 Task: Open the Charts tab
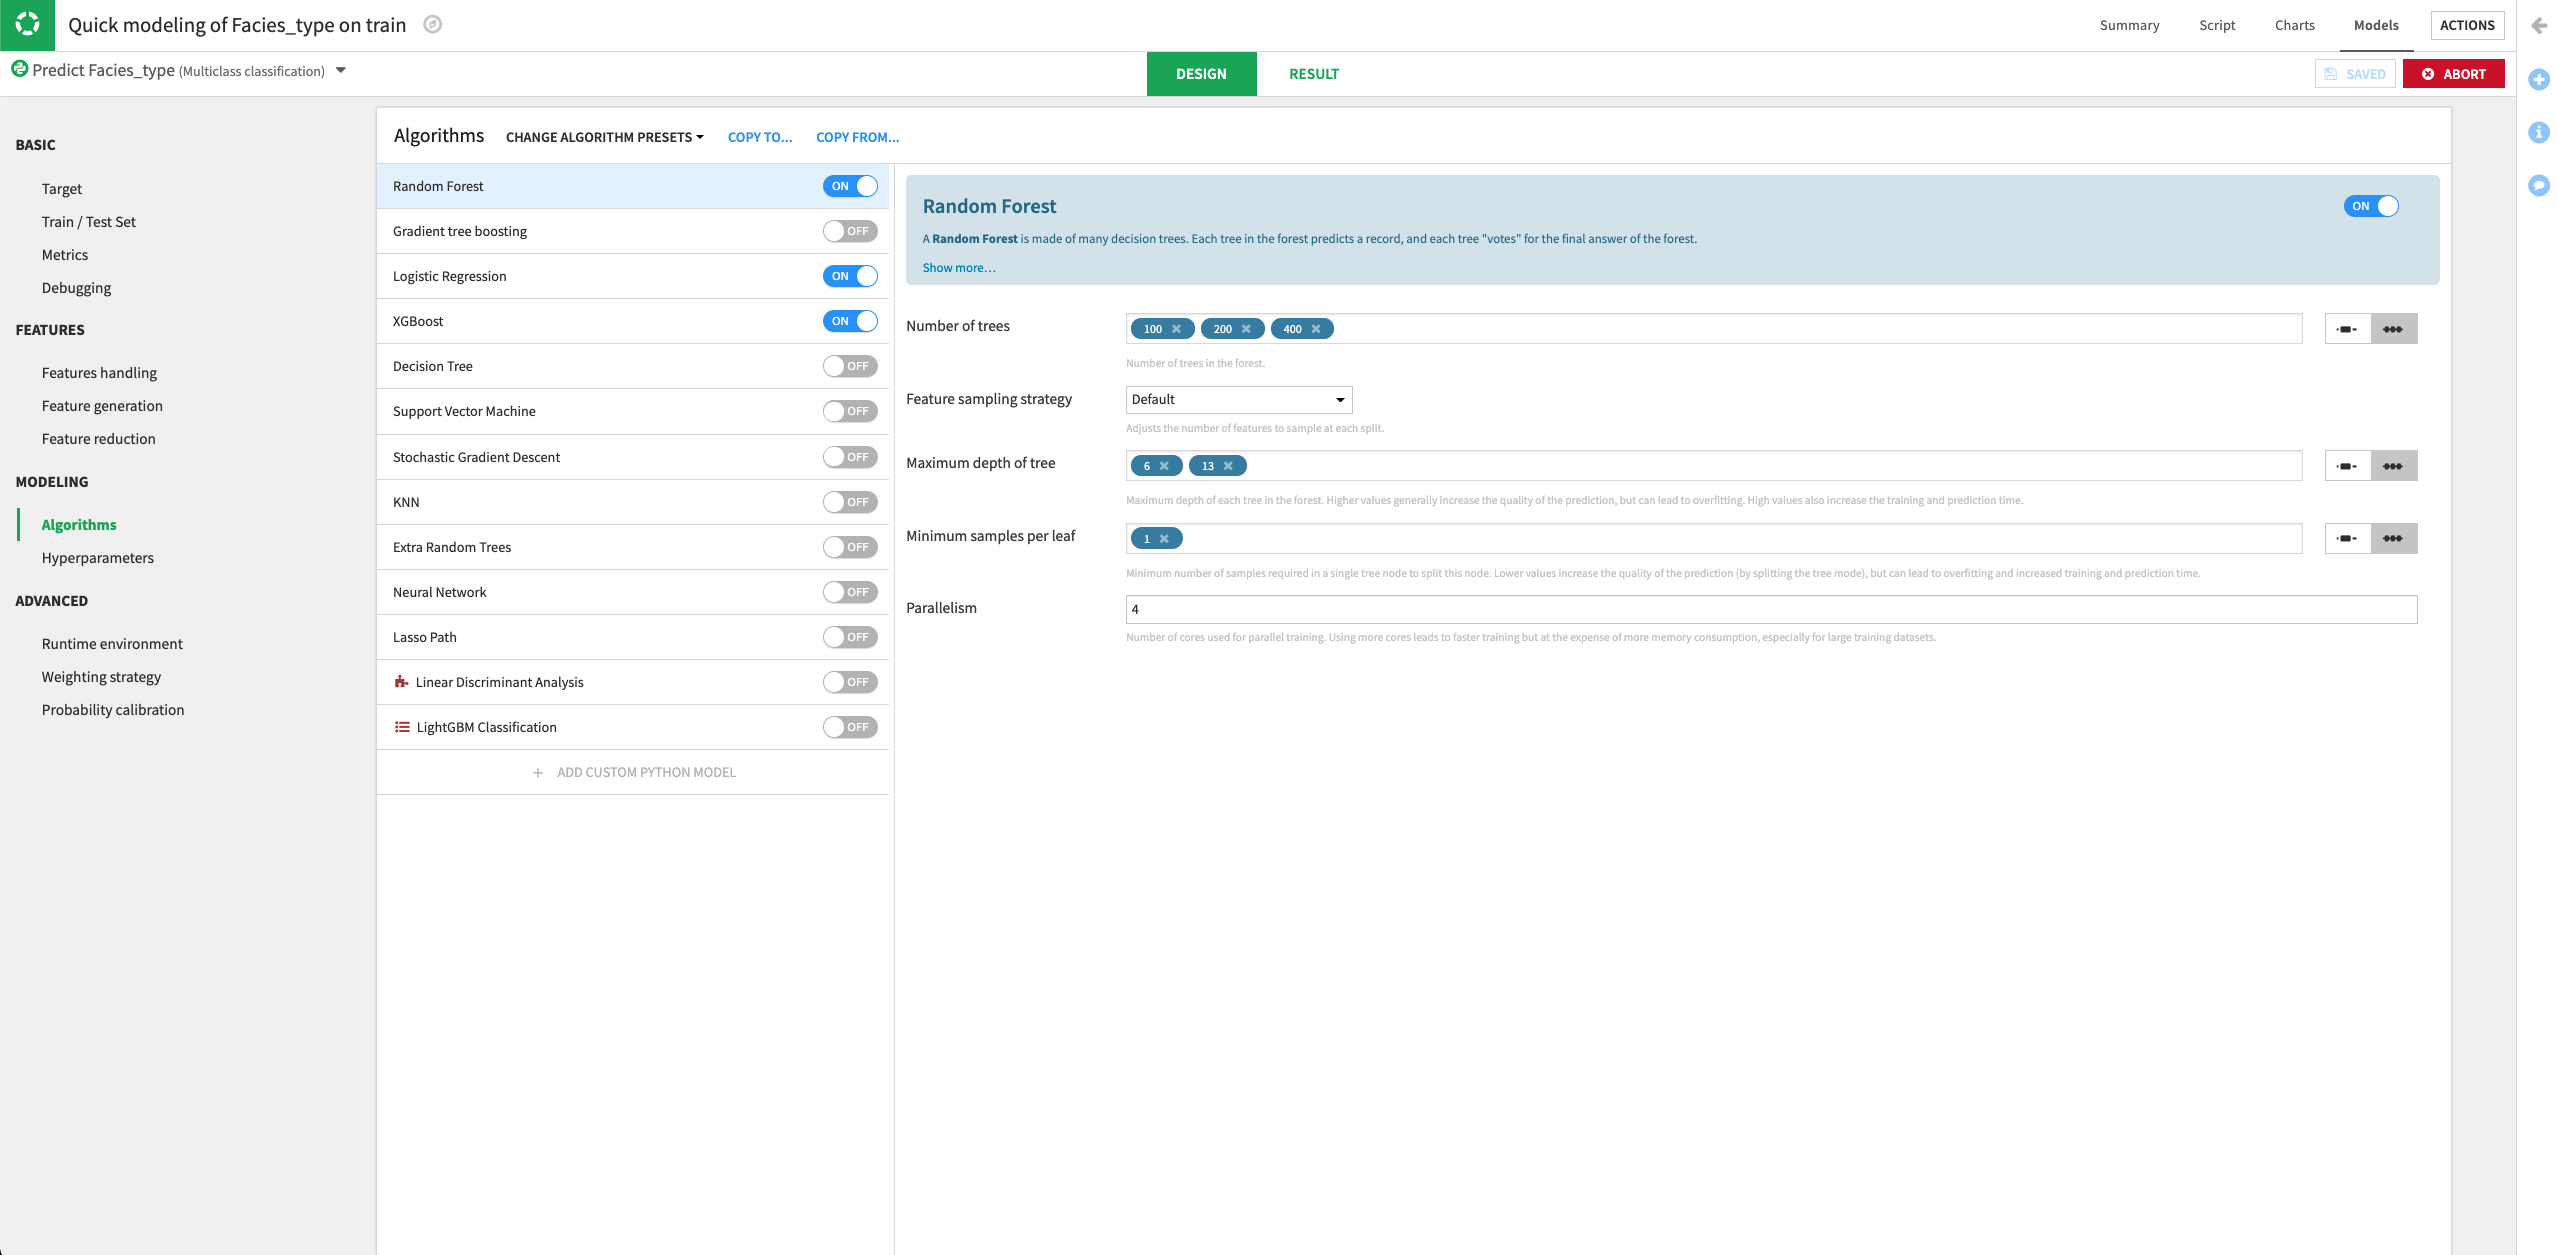pos(2294,25)
